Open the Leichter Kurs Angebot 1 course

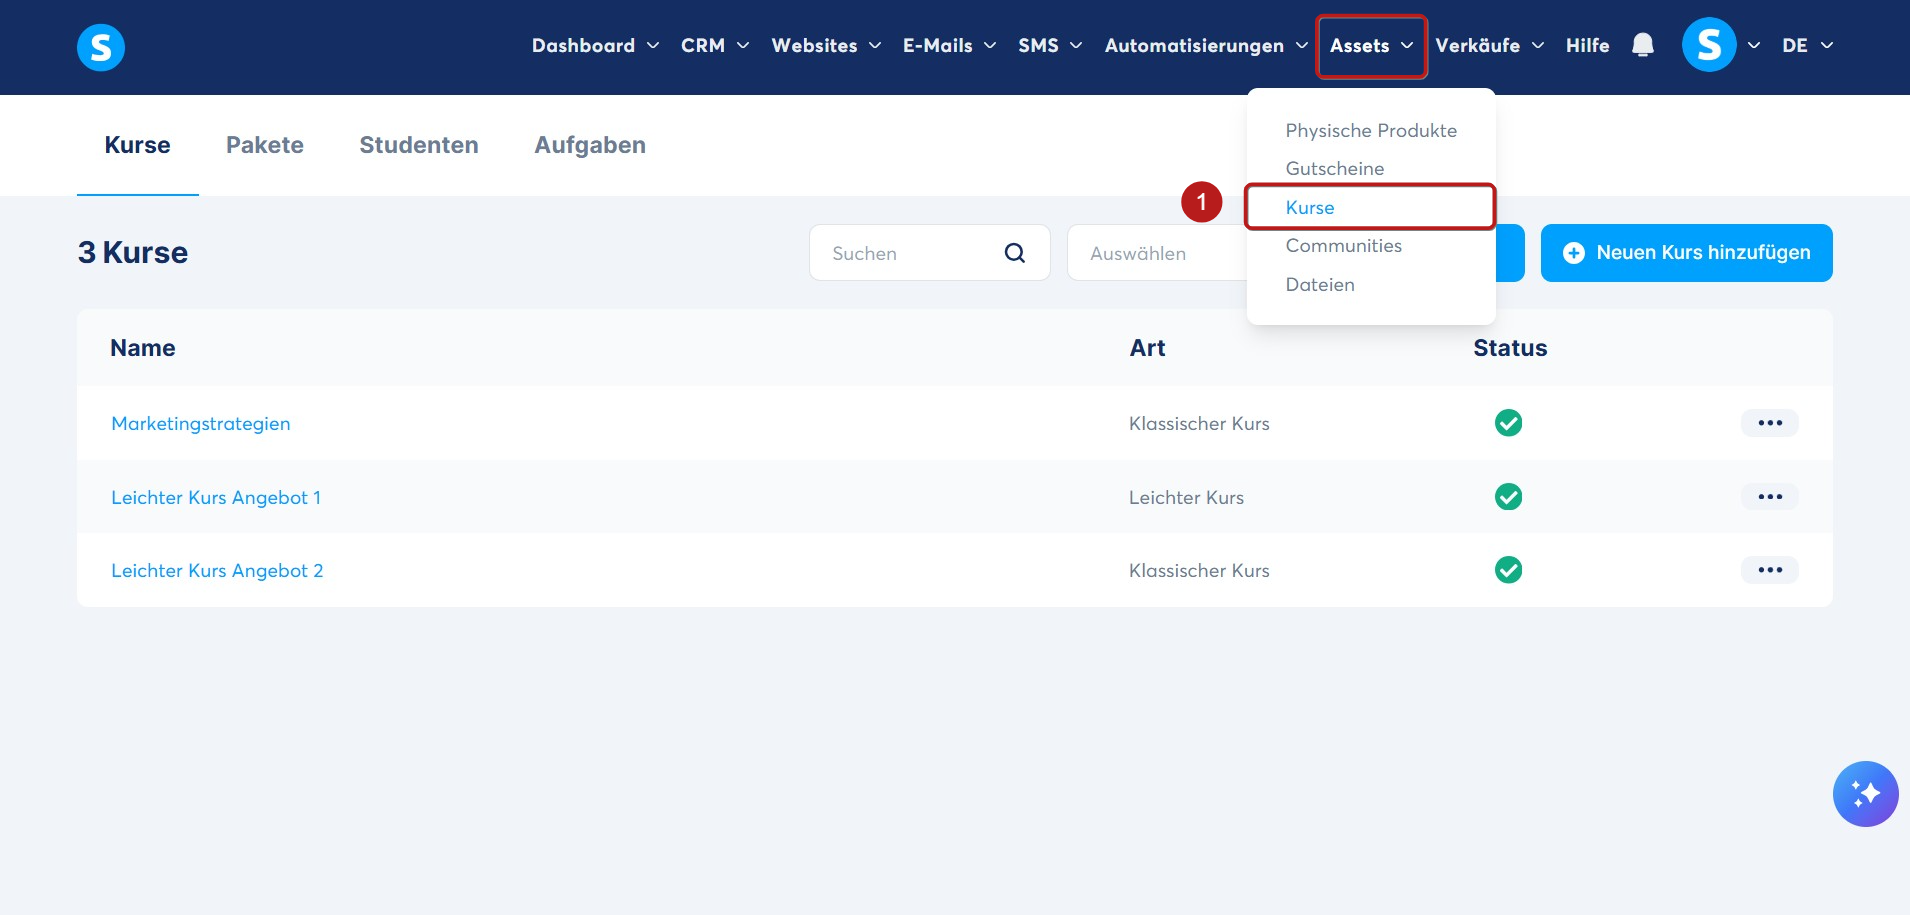pos(216,498)
